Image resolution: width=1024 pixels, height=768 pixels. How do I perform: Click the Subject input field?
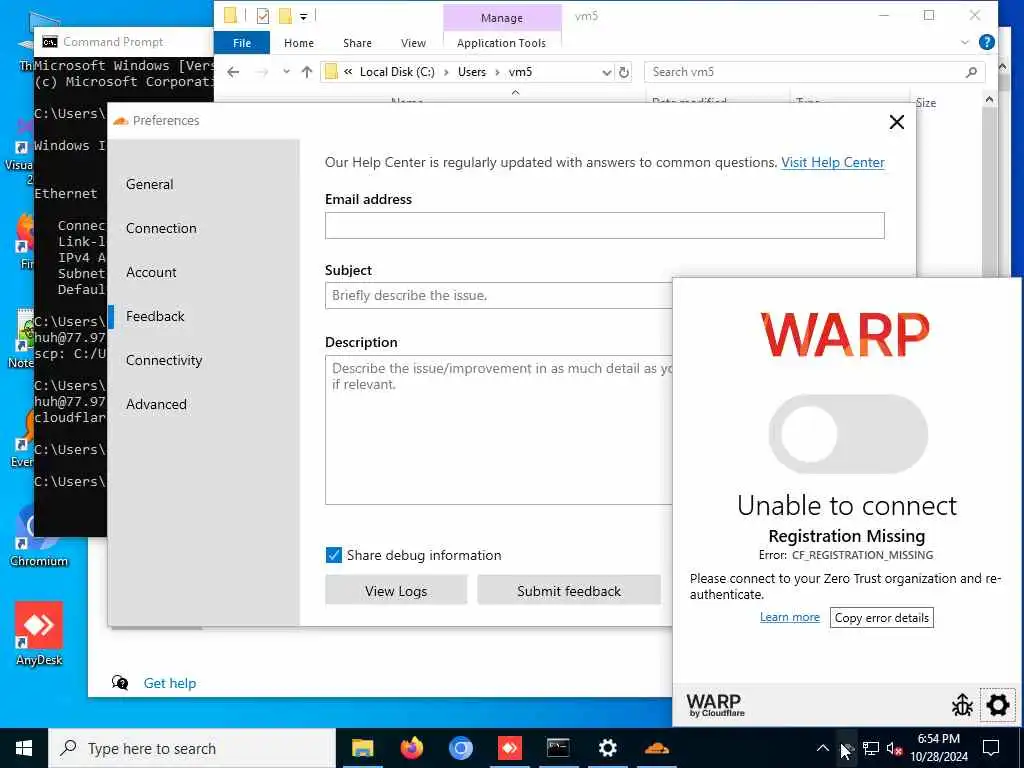coord(499,295)
